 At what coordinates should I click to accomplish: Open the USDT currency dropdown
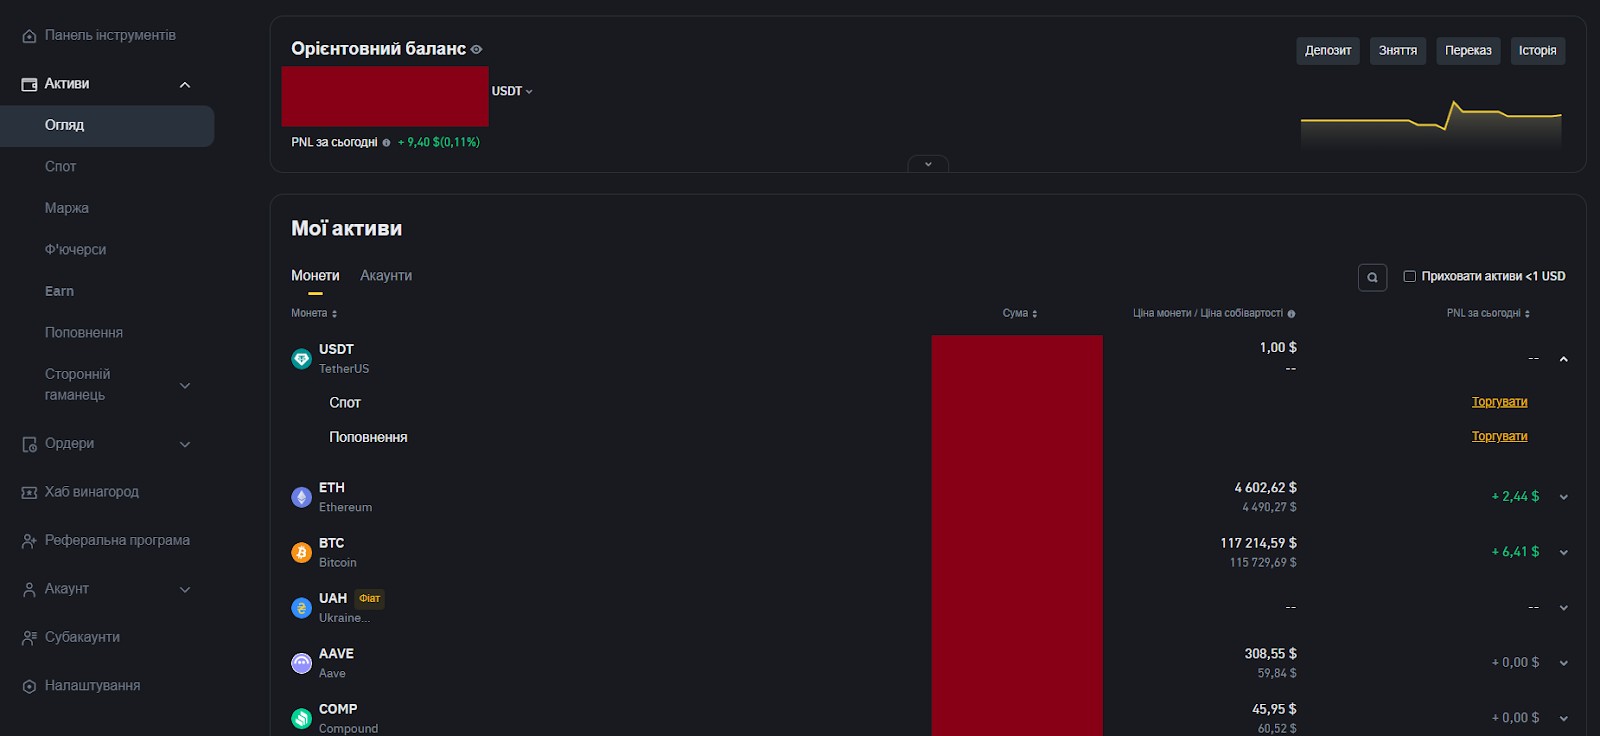pos(512,91)
